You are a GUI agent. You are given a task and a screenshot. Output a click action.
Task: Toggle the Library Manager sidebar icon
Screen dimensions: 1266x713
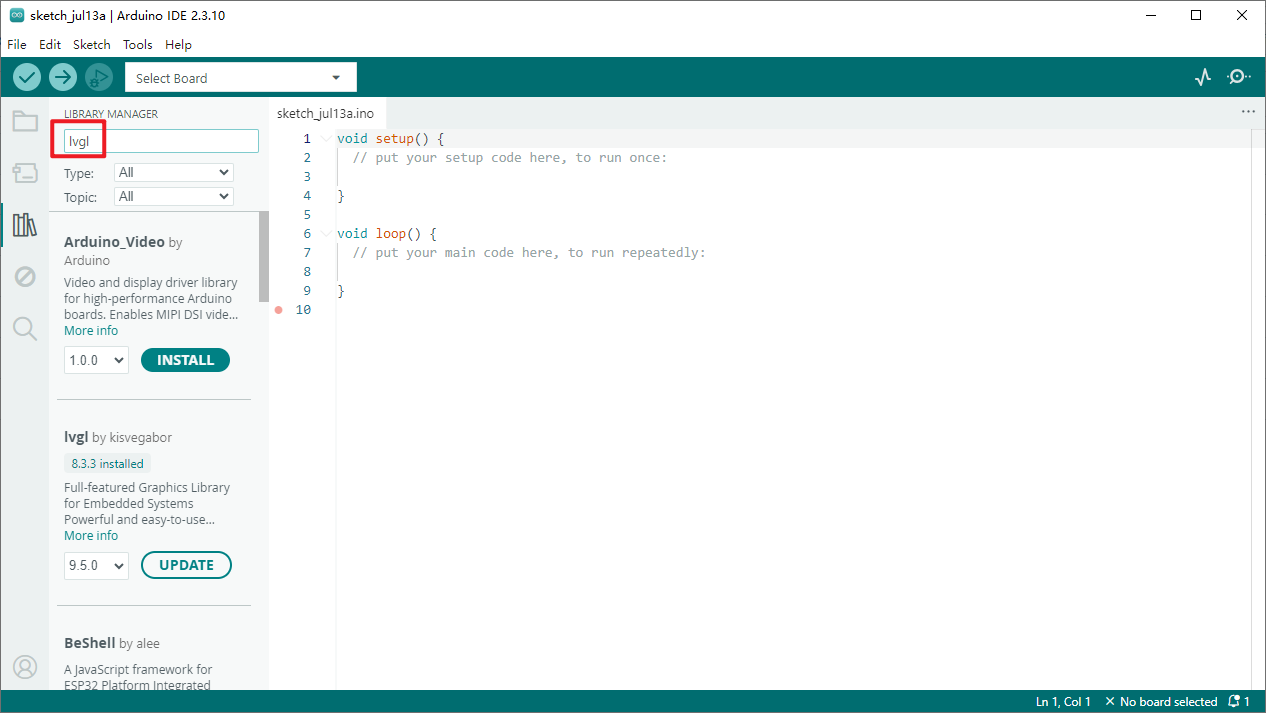tap(25, 224)
